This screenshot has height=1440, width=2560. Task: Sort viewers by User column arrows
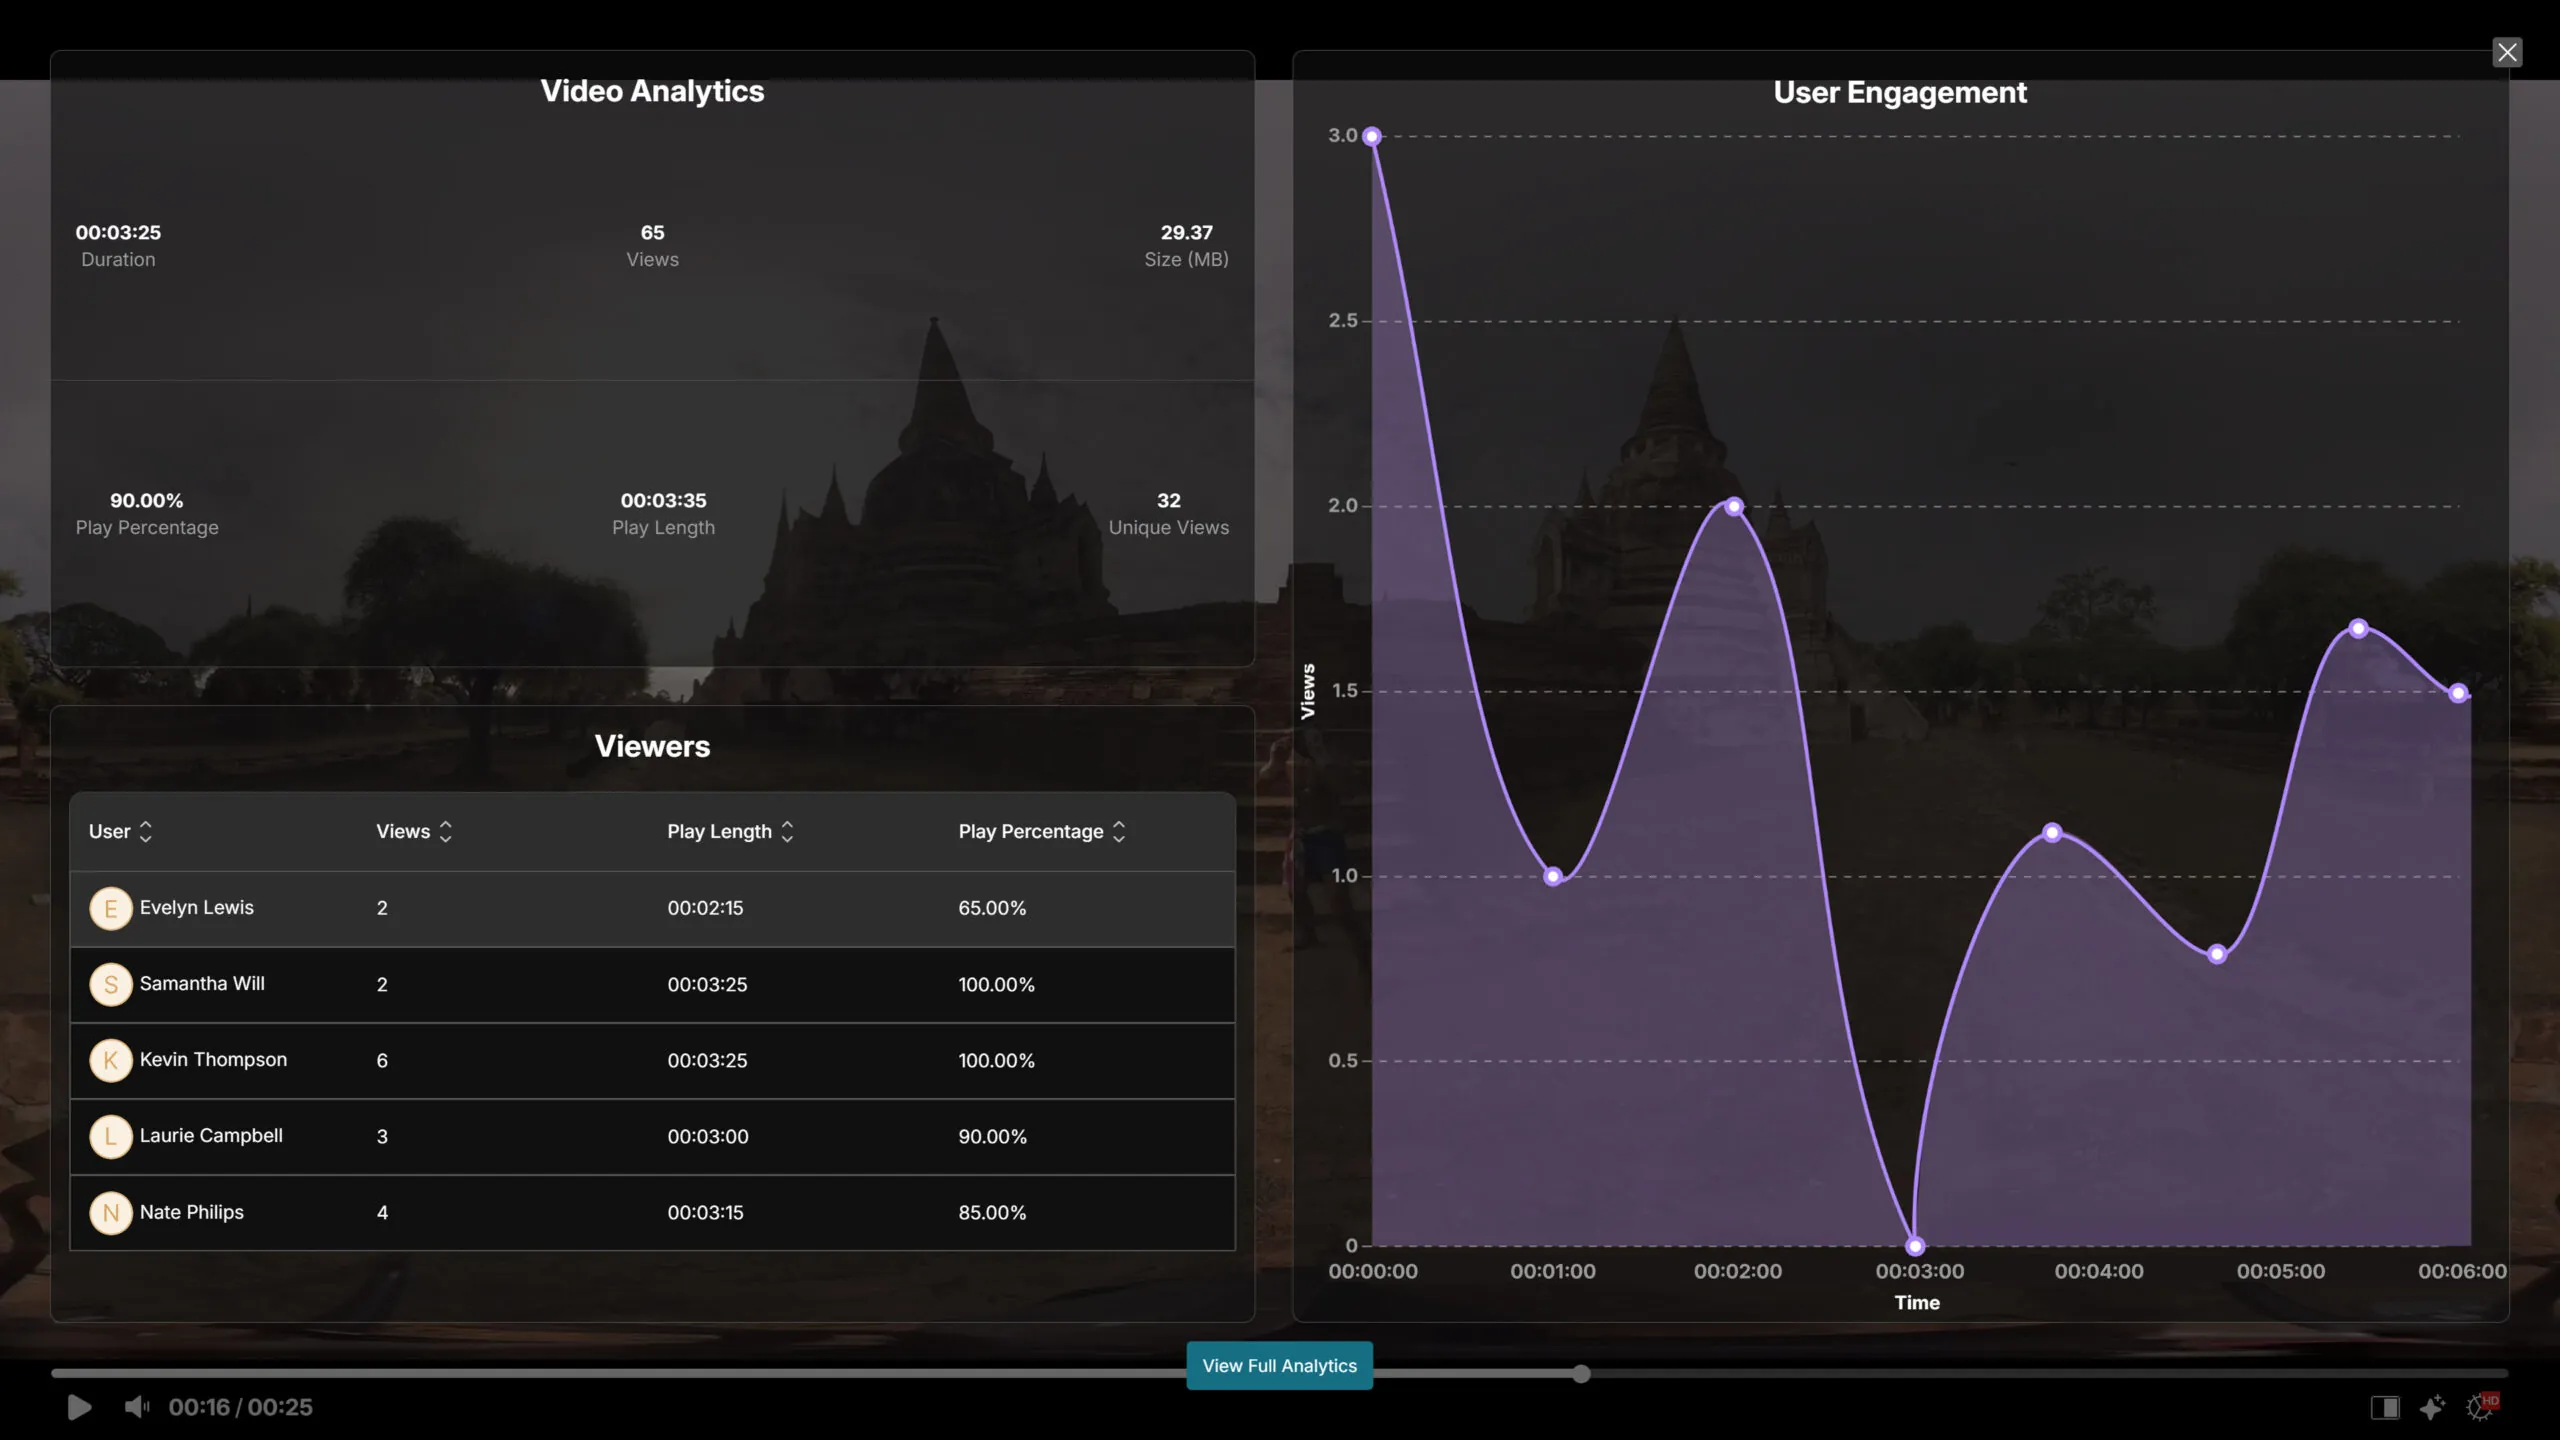146,831
